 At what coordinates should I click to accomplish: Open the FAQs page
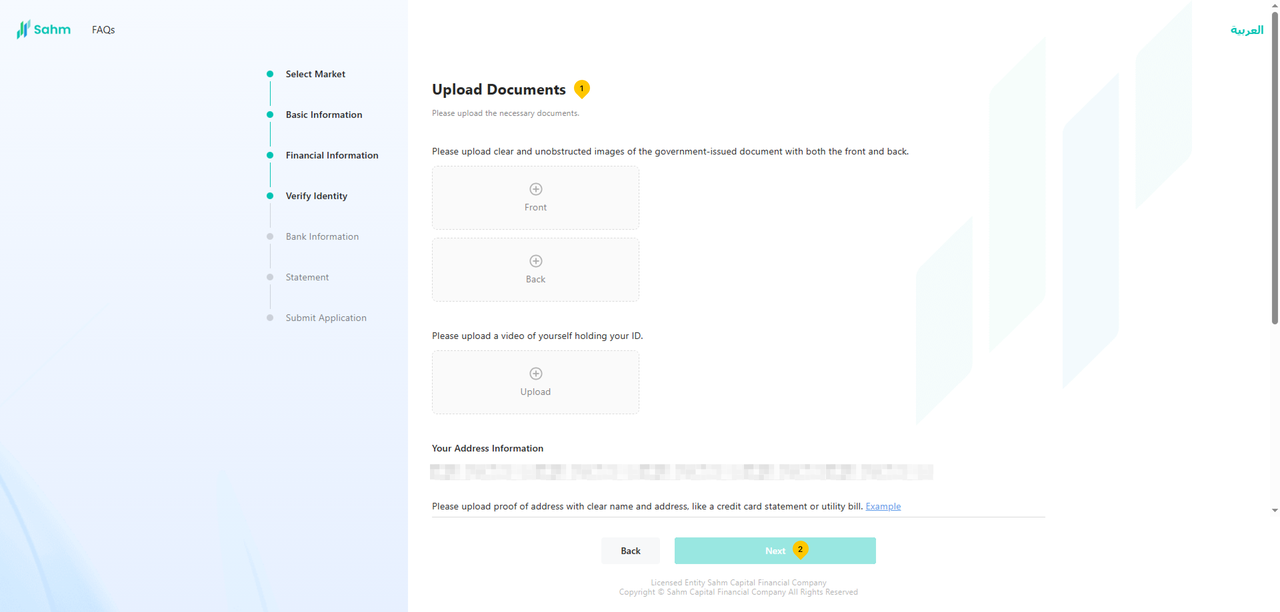[103, 30]
